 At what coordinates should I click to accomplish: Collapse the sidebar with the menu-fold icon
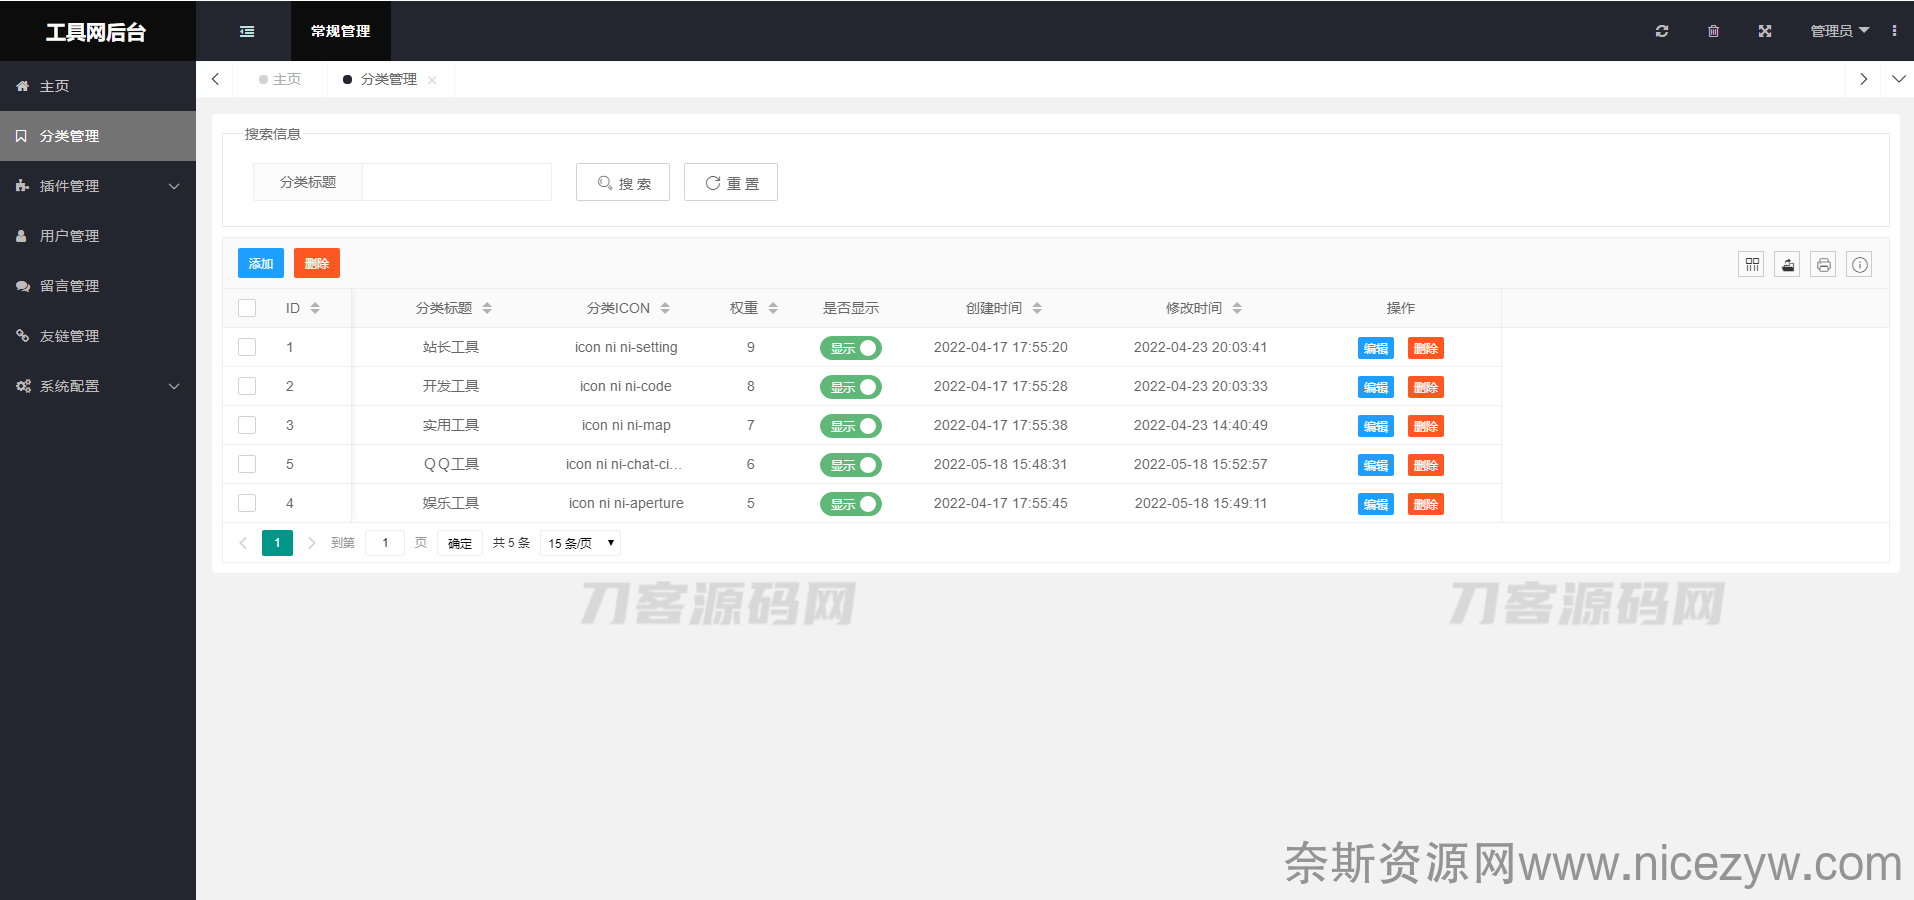tap(247, 31)
